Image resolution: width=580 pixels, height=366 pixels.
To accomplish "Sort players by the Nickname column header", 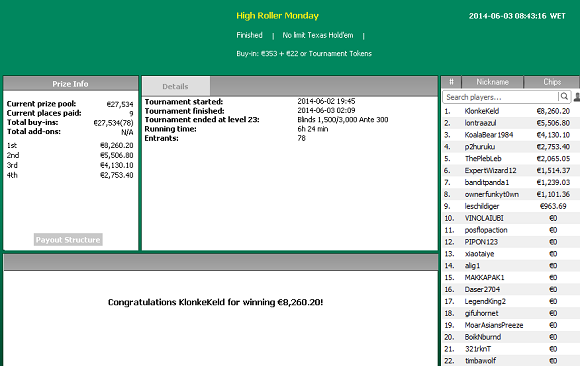I will (x=492, y=82).
